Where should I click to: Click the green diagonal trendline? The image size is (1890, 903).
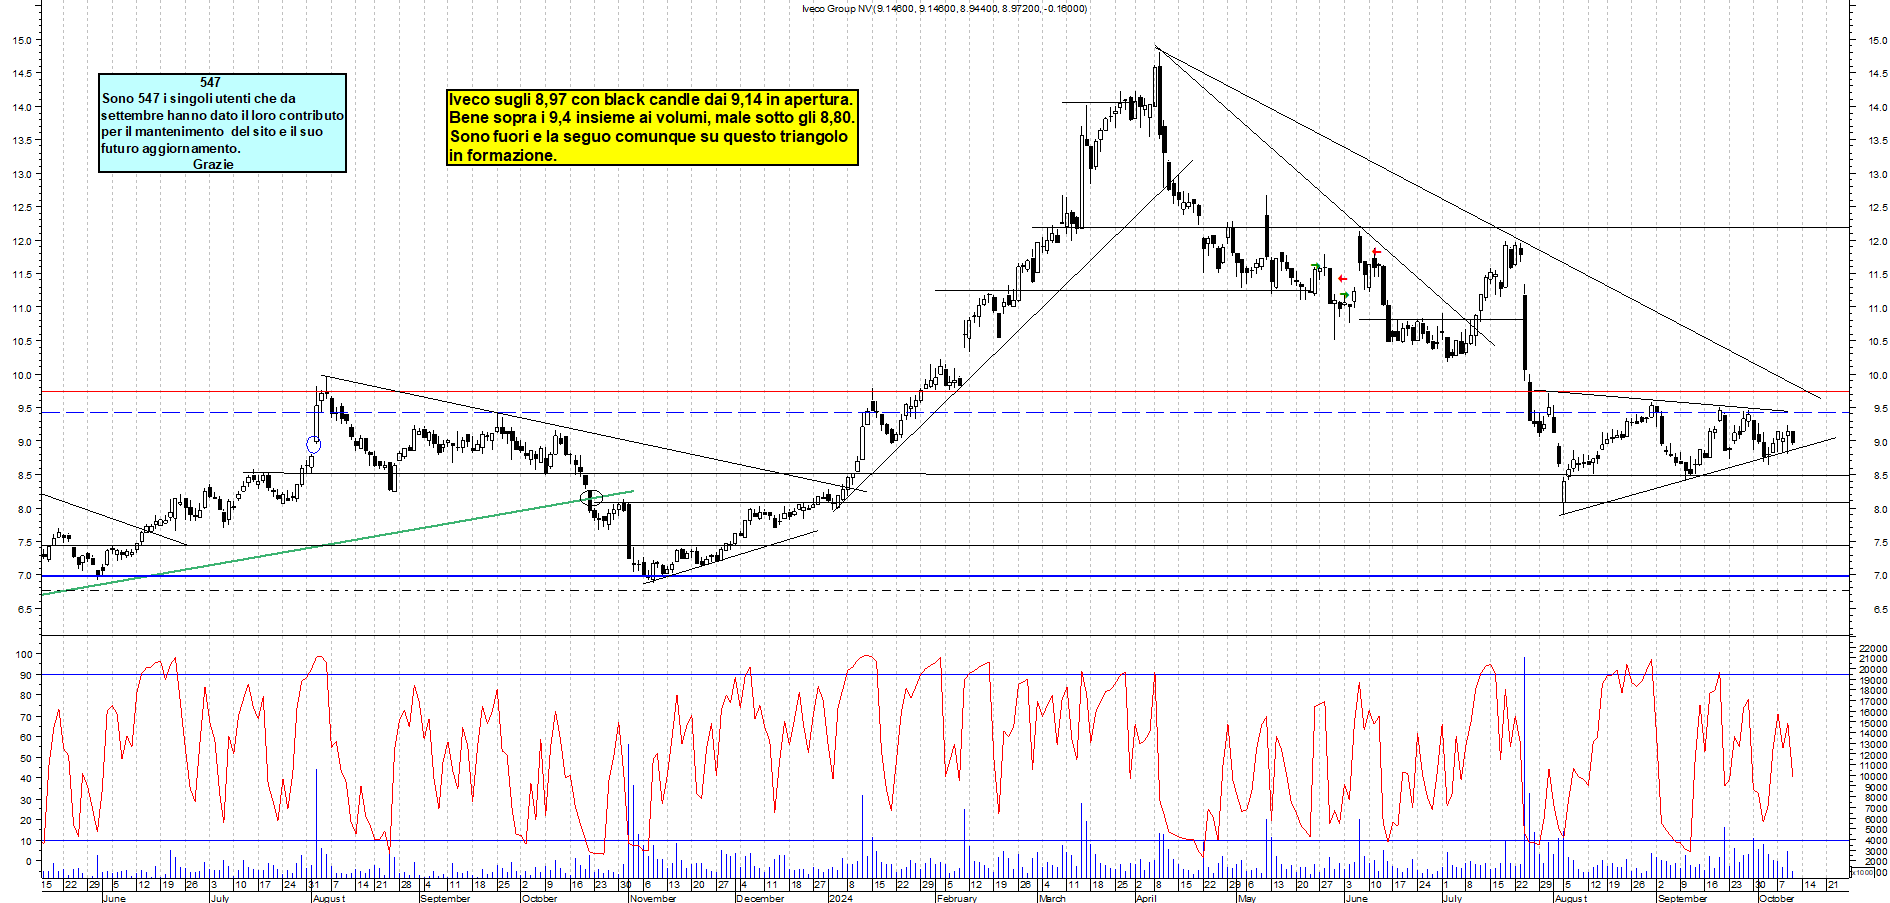pos(338,543)
